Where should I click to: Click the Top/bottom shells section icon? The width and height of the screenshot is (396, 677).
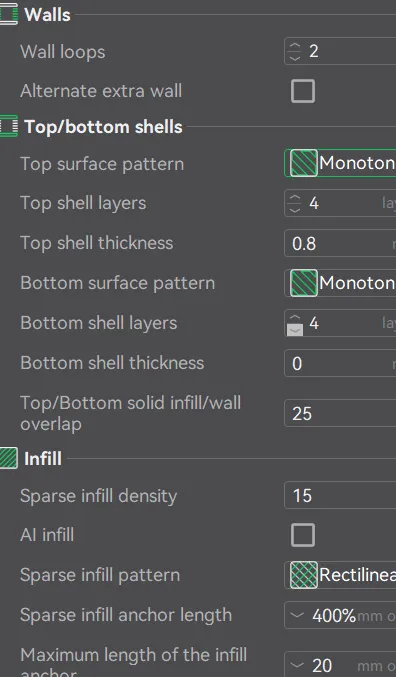click(x=9, y=126)
